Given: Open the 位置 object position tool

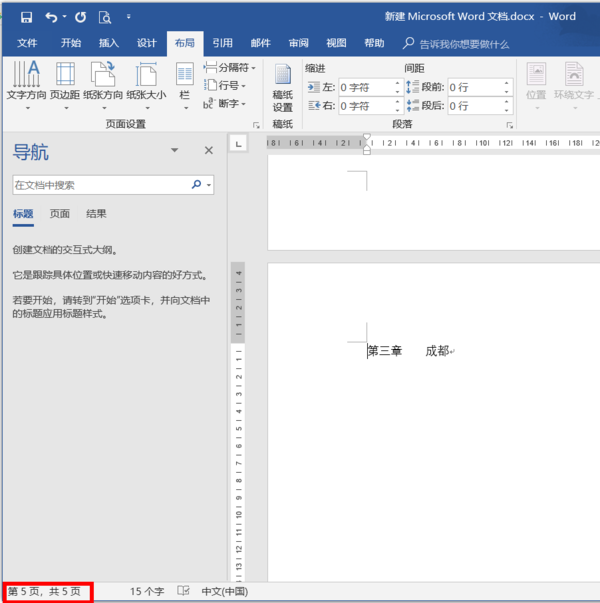Looking at the screenshot, I should [537, 85].
